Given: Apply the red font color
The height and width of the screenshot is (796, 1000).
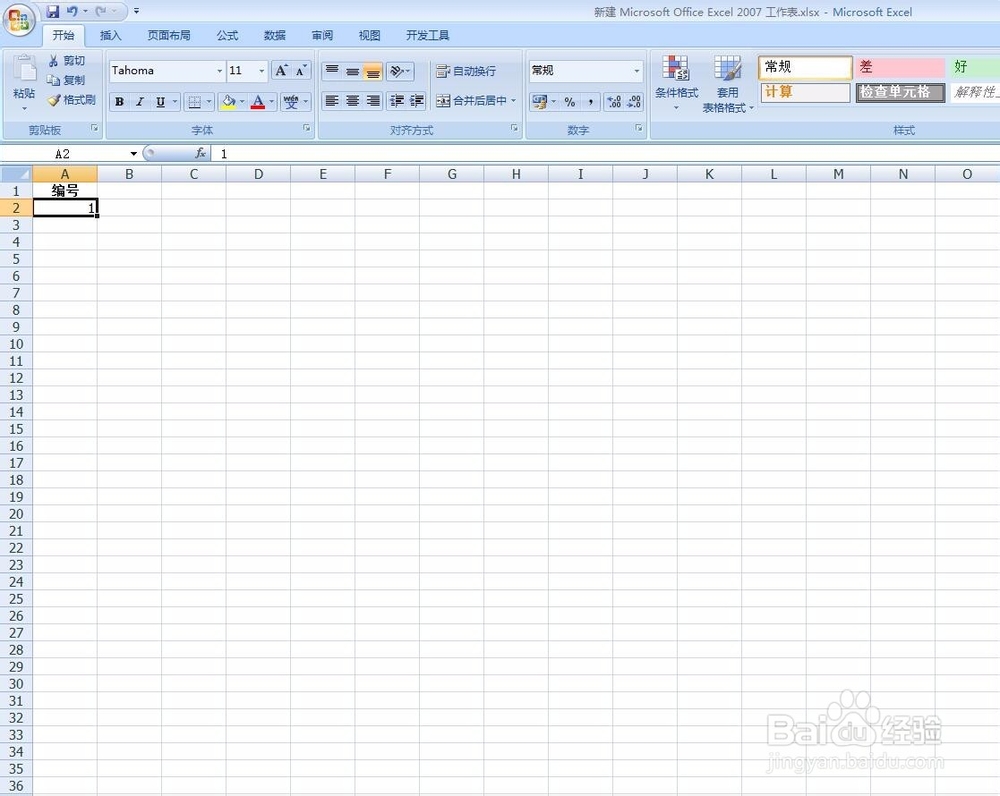Looking at the screenshot, I should coord(258,101).
